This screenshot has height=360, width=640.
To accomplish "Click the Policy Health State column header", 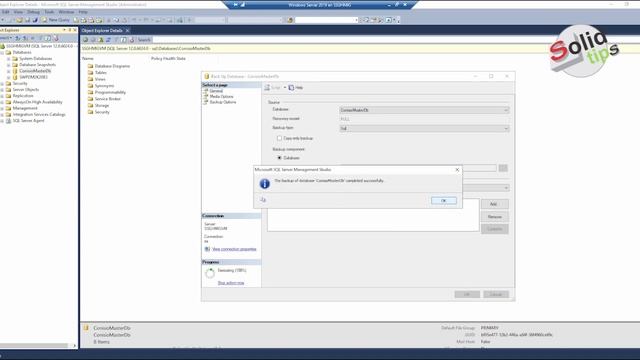I will (168, 58).
